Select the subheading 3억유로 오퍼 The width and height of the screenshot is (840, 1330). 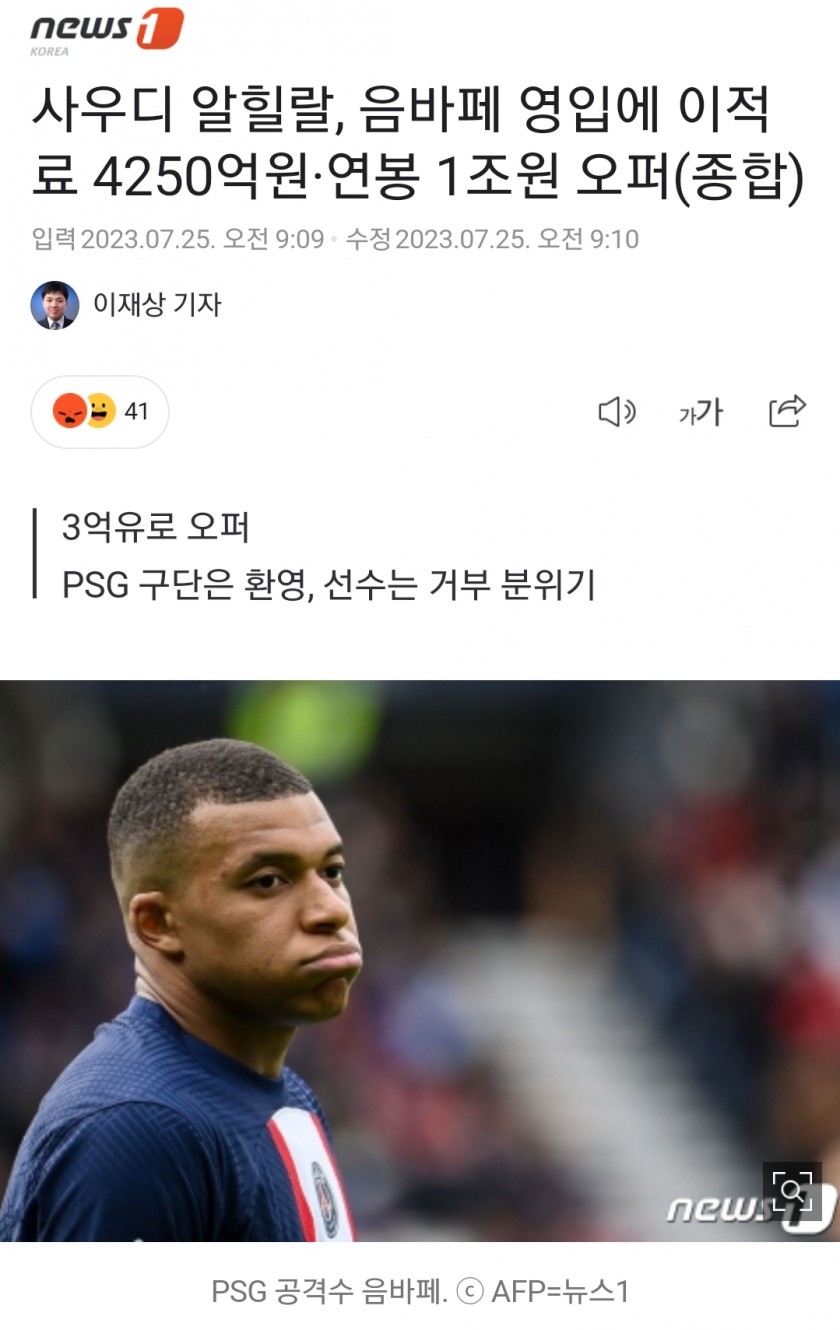(x=156, y=527)
